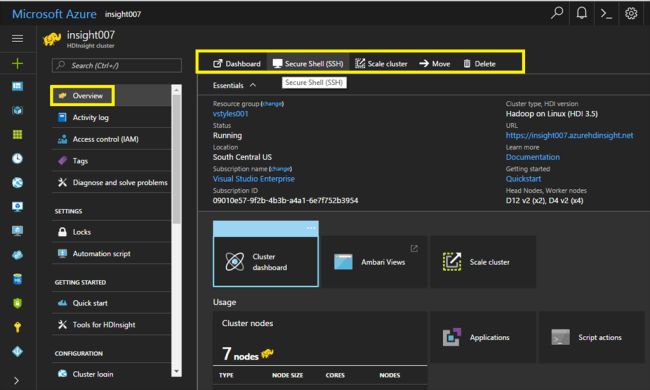Open resource group vstyles001 link
This screenshot has width=650, height=390.
point(230,114)
